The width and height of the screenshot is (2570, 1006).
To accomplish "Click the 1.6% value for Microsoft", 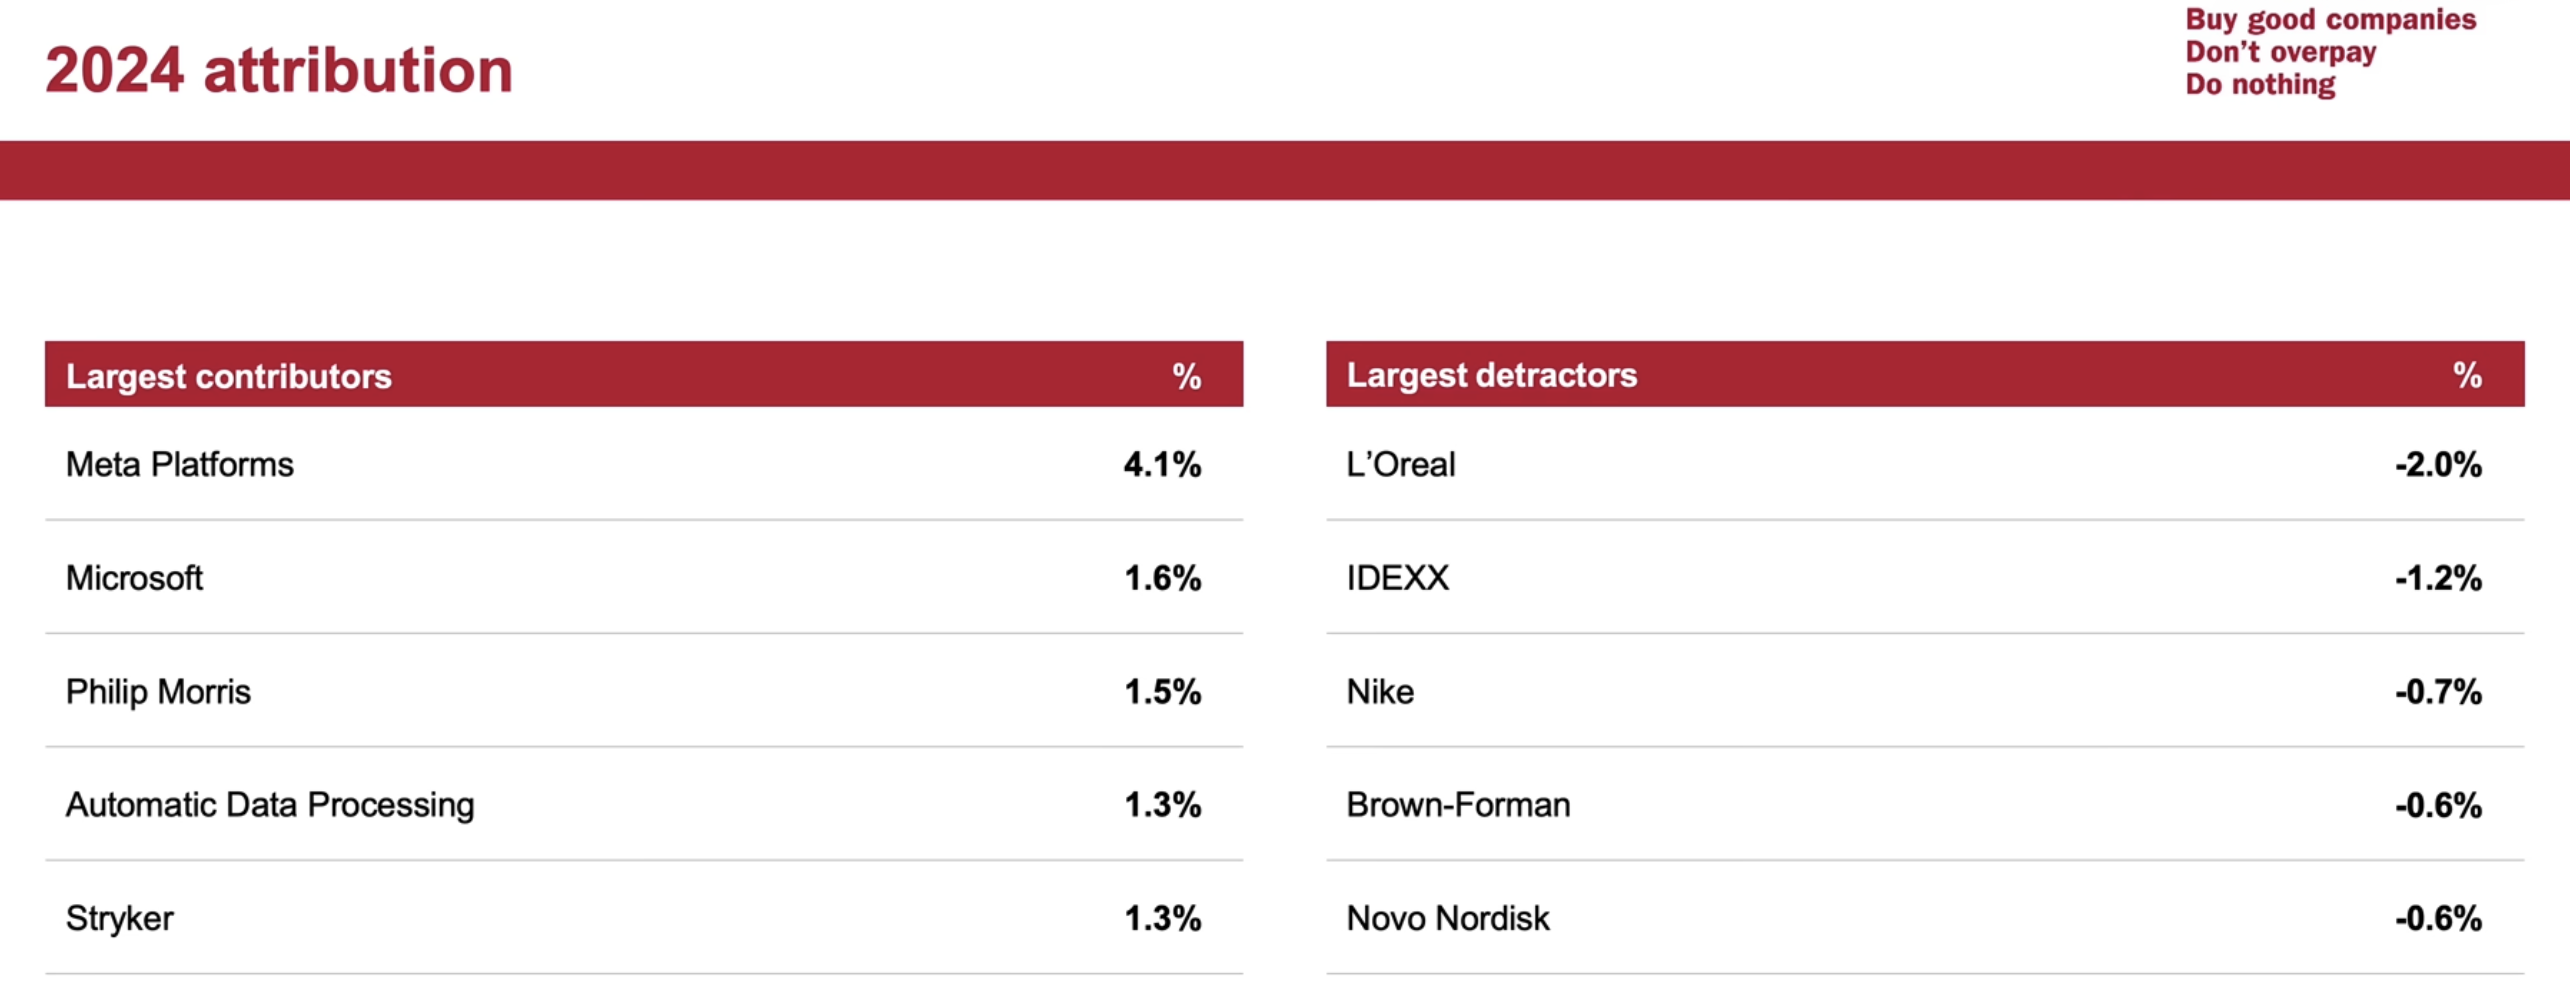I will (x=1162, y=578).
